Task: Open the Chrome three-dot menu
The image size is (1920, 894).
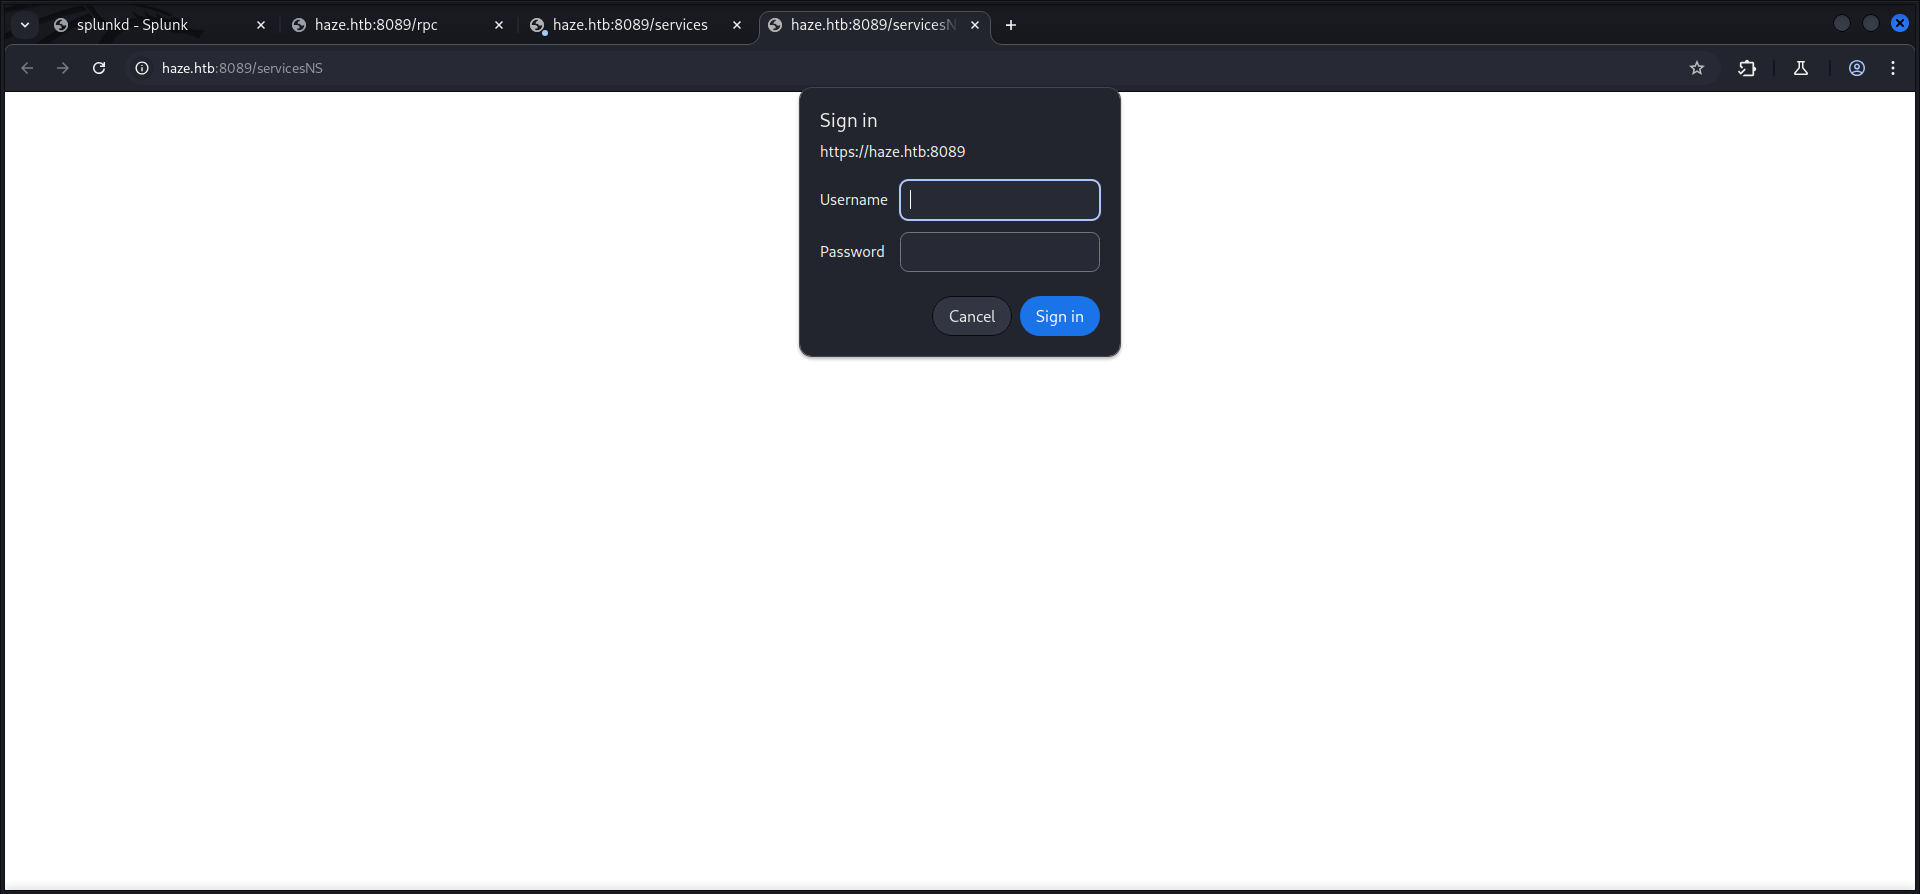Action: (1893, 68)
